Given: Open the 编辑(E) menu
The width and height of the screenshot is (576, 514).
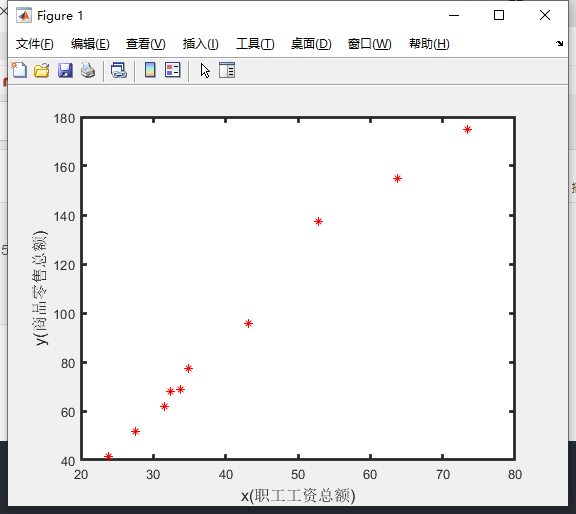Looking at the screenshot, I should click(90, 44).
